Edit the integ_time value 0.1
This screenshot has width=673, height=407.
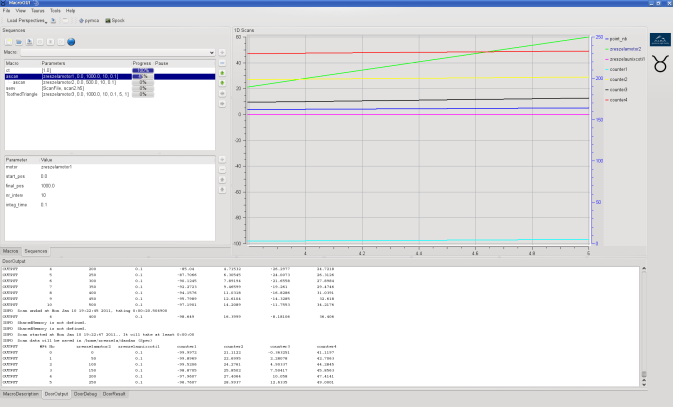[44, 205]
